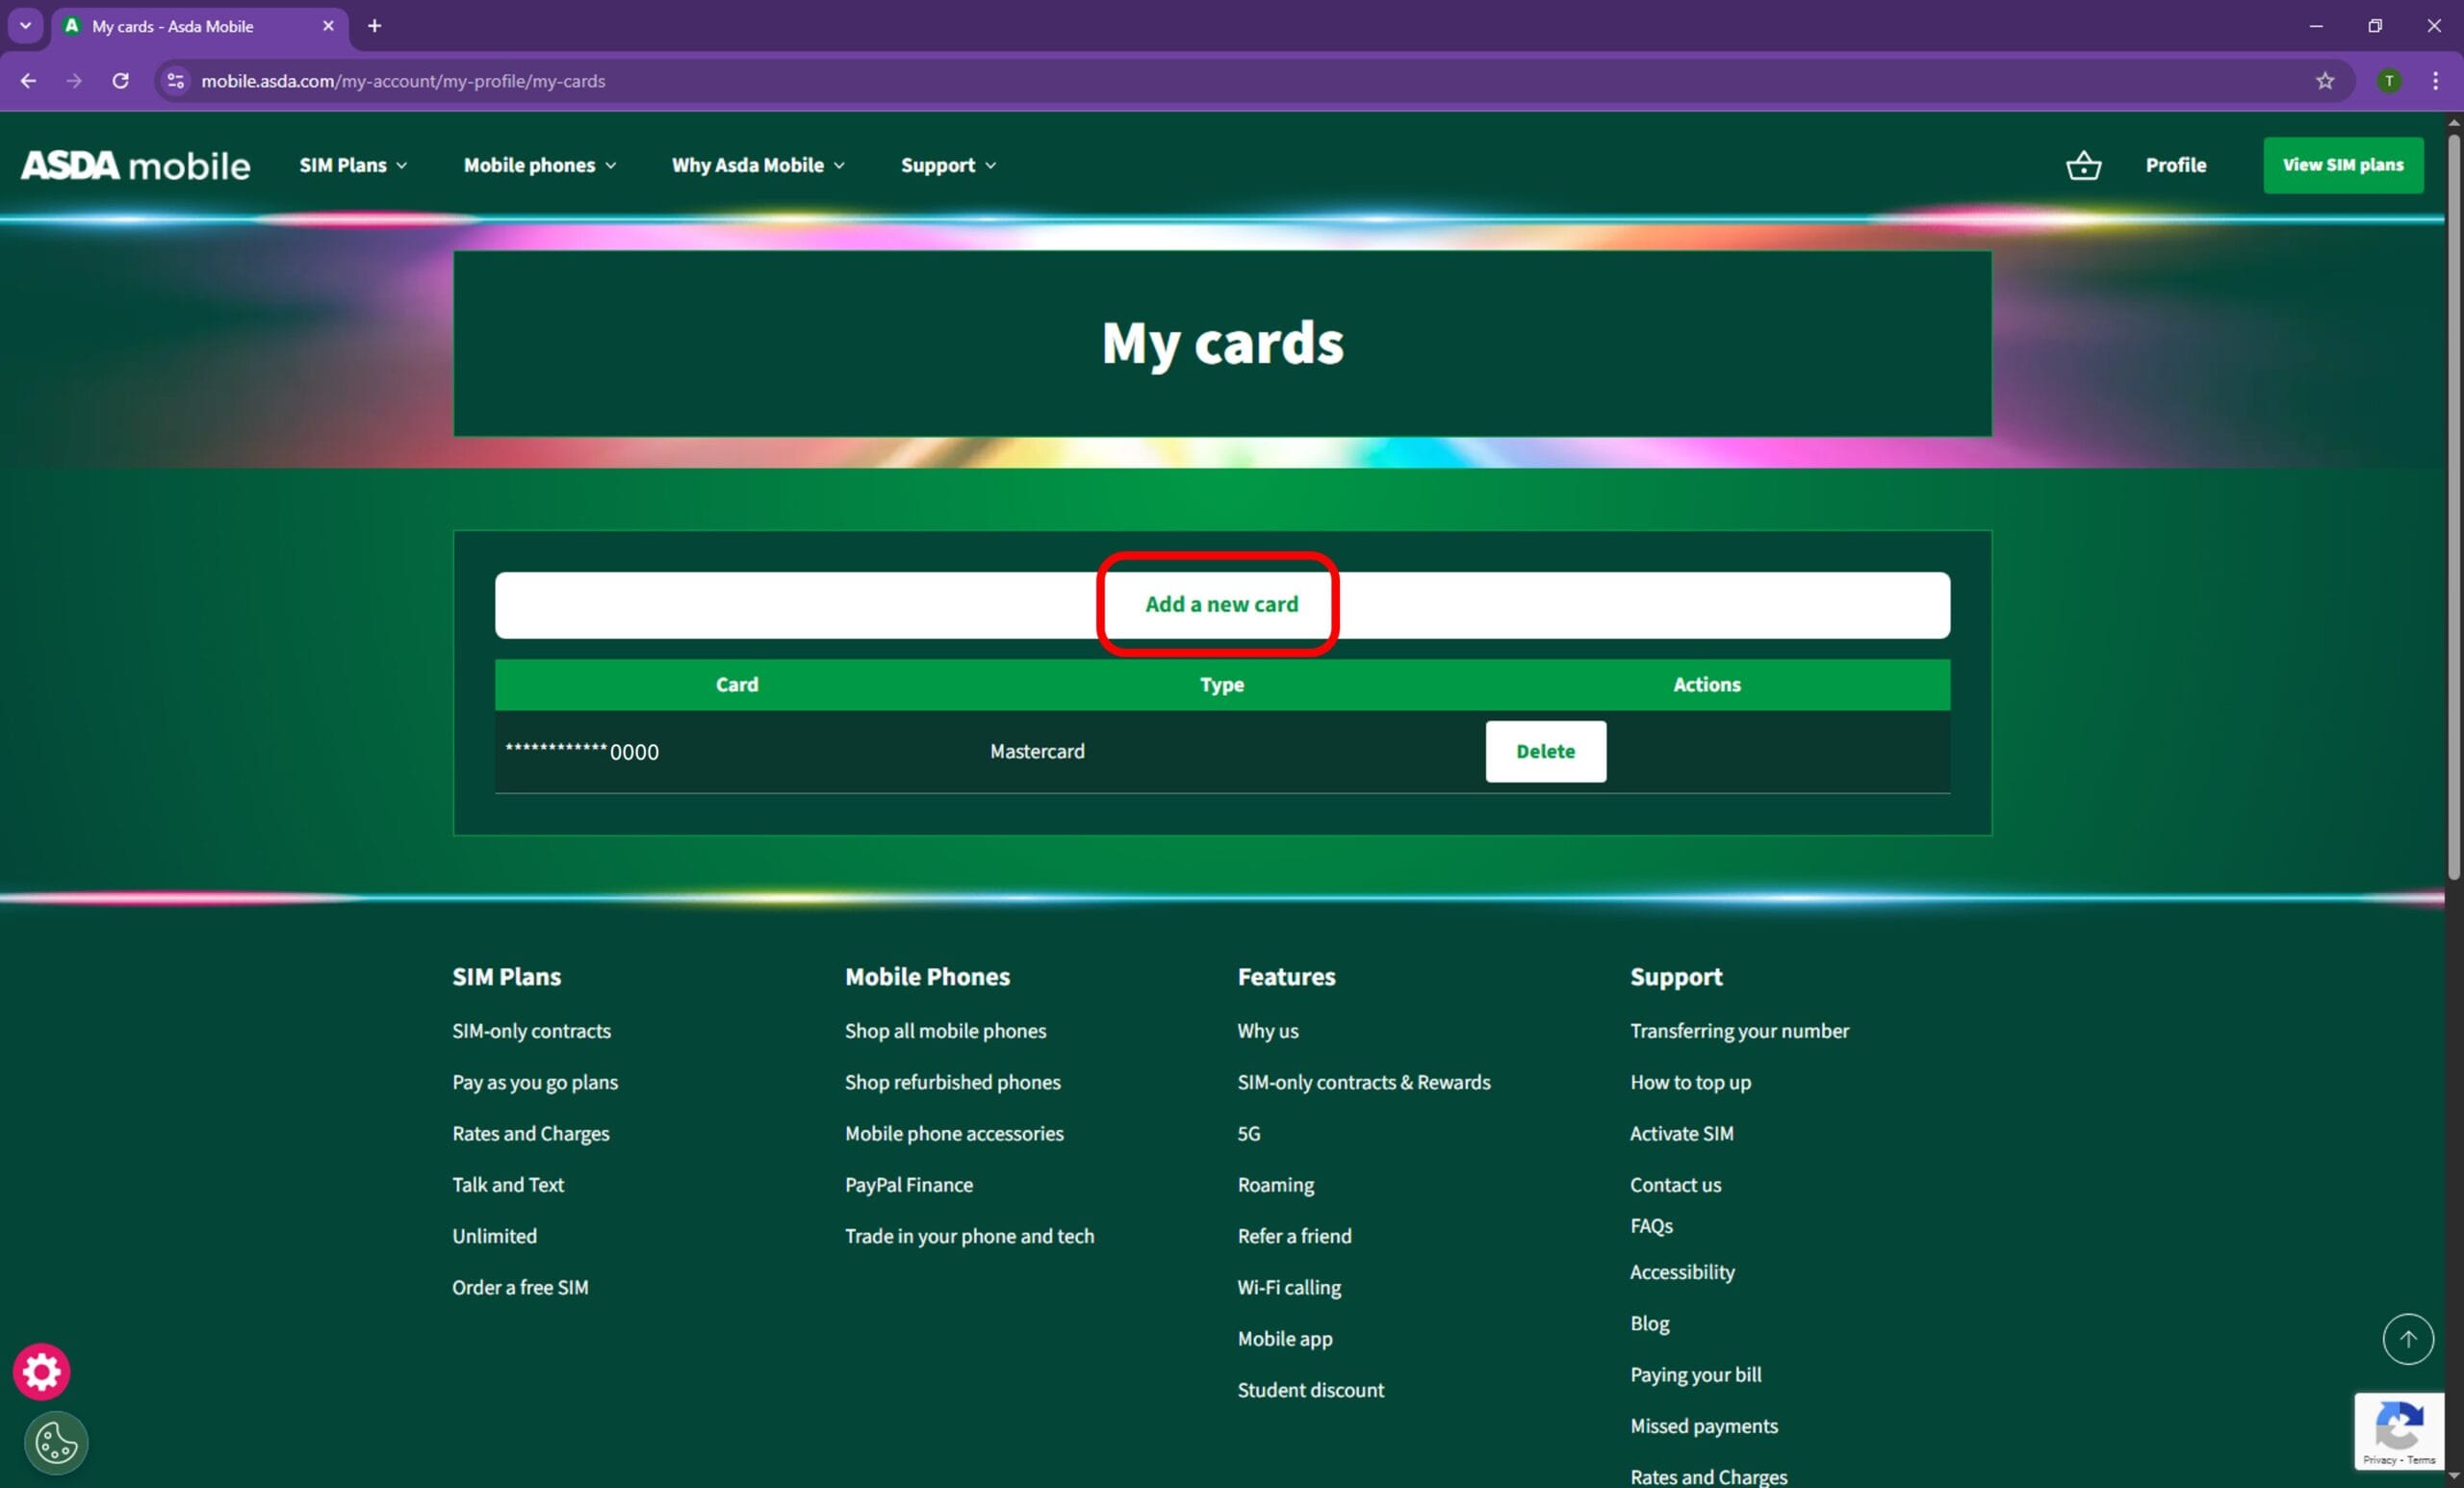Click Add a new card button
Image resolution: width=2464 pixels, height=1488 pixels.
coord(1222,605)
